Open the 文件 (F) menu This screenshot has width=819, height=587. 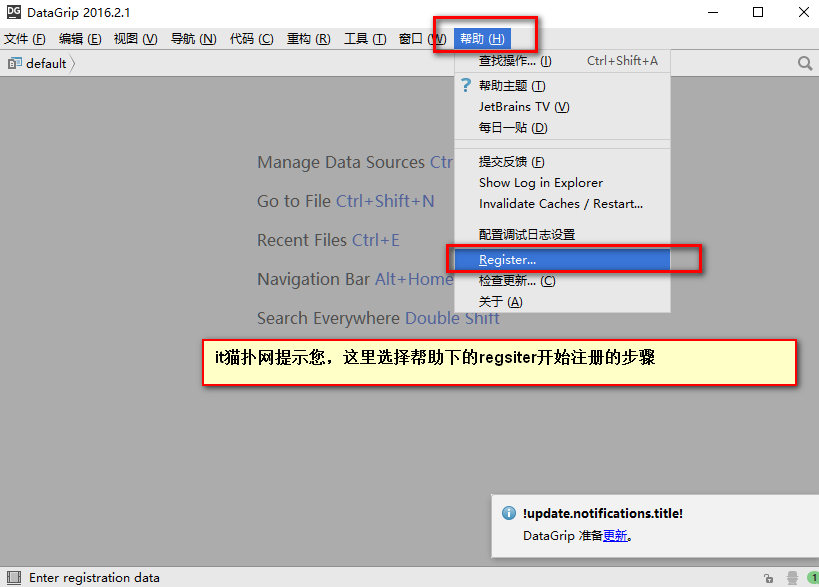point(25,39)
